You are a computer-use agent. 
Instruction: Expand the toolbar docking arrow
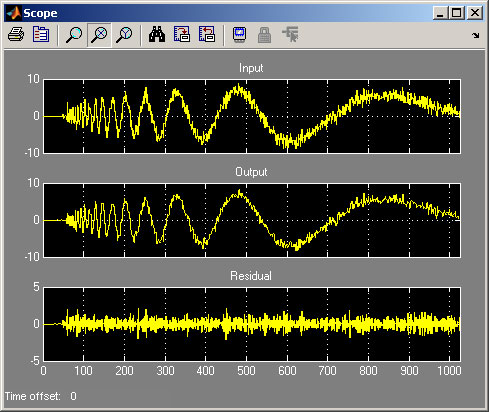point(475,35)
